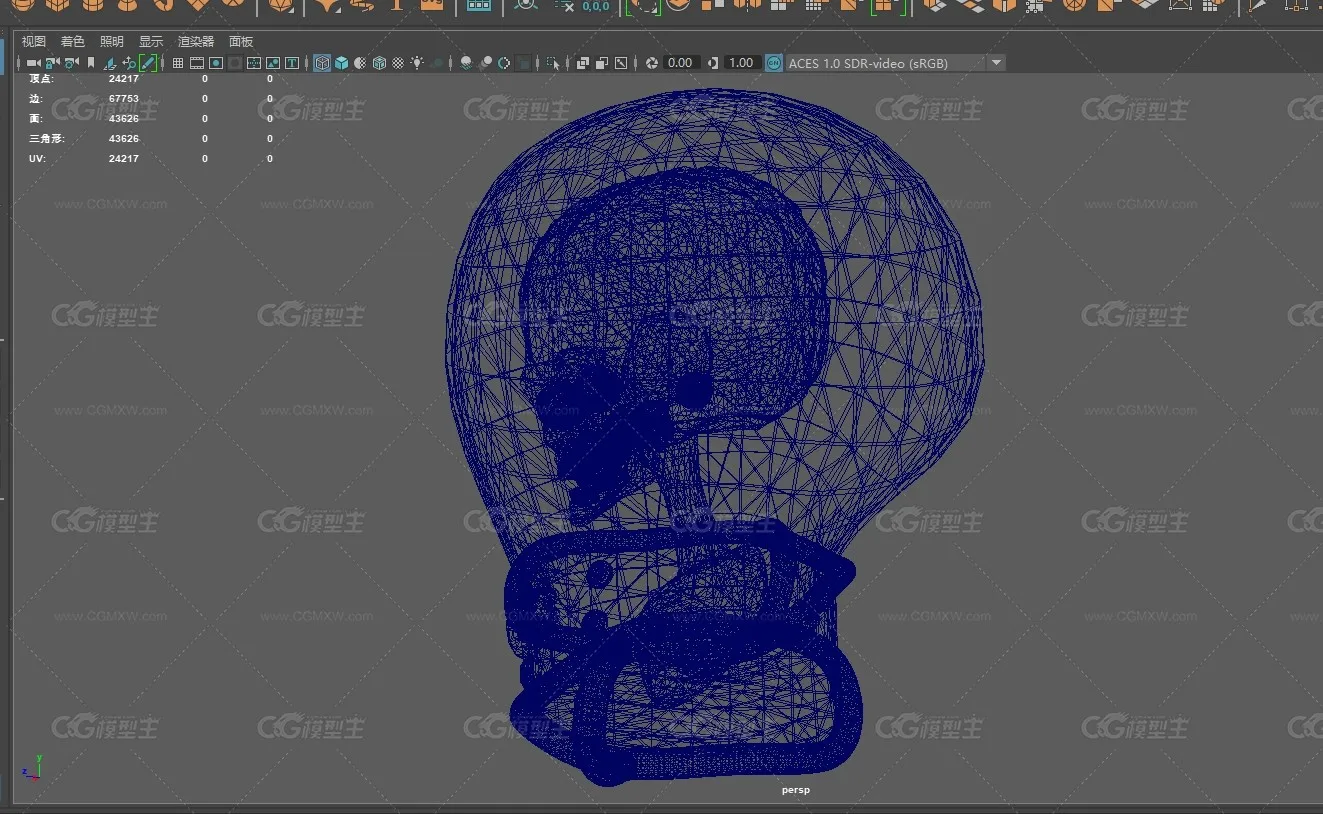The width and height of the screenshot is (1323, 814).
Task: Click the 顶点 count 24217
Action: click(x=124, y=78)
